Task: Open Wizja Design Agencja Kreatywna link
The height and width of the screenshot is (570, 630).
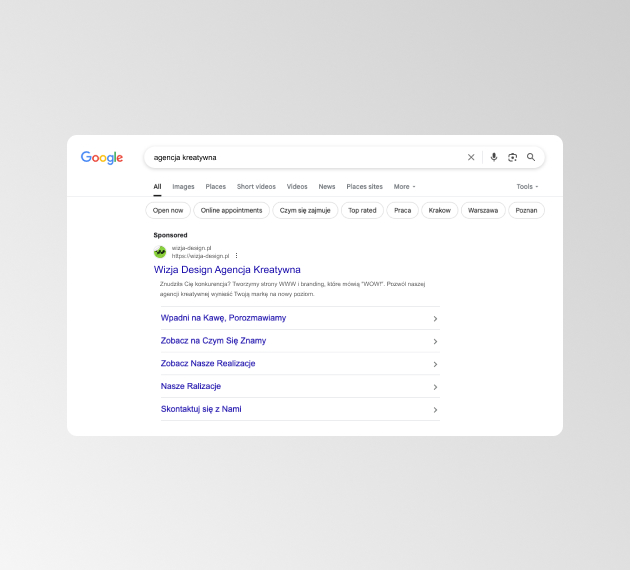Action: coord(227,270)
